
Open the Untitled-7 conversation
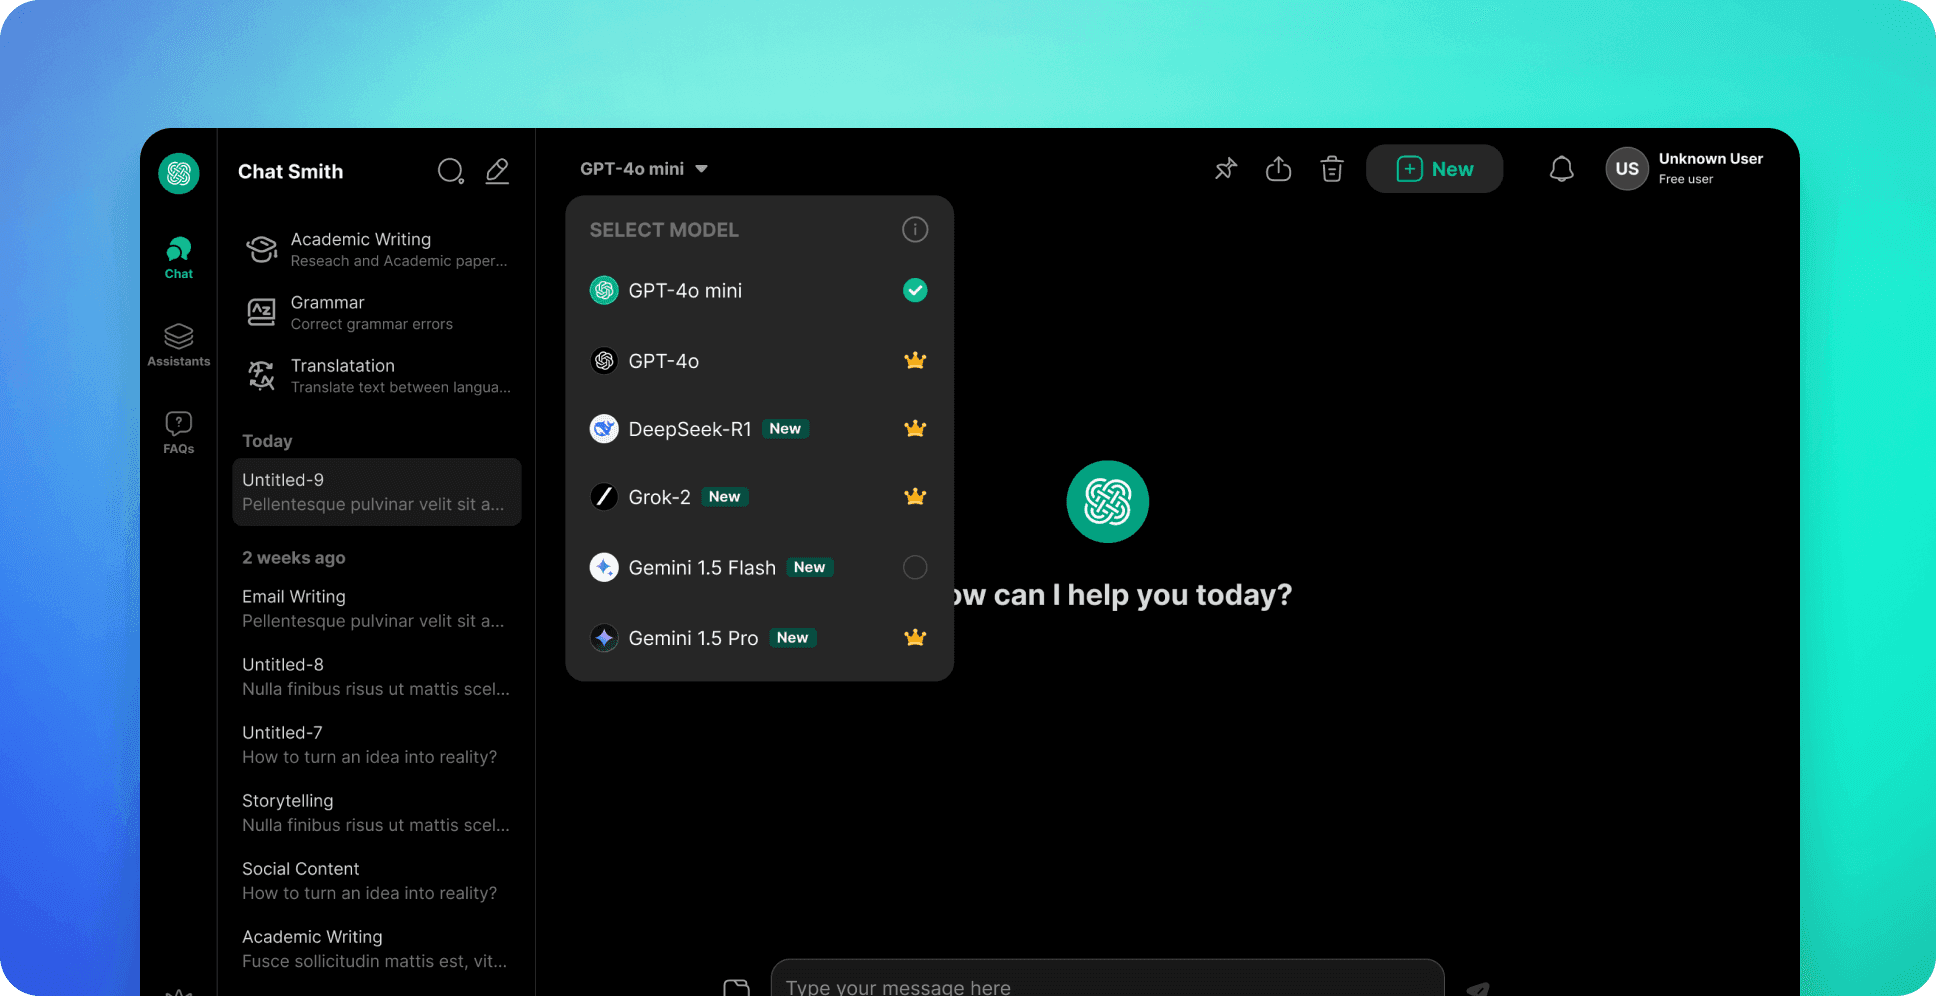click(377, 745)
